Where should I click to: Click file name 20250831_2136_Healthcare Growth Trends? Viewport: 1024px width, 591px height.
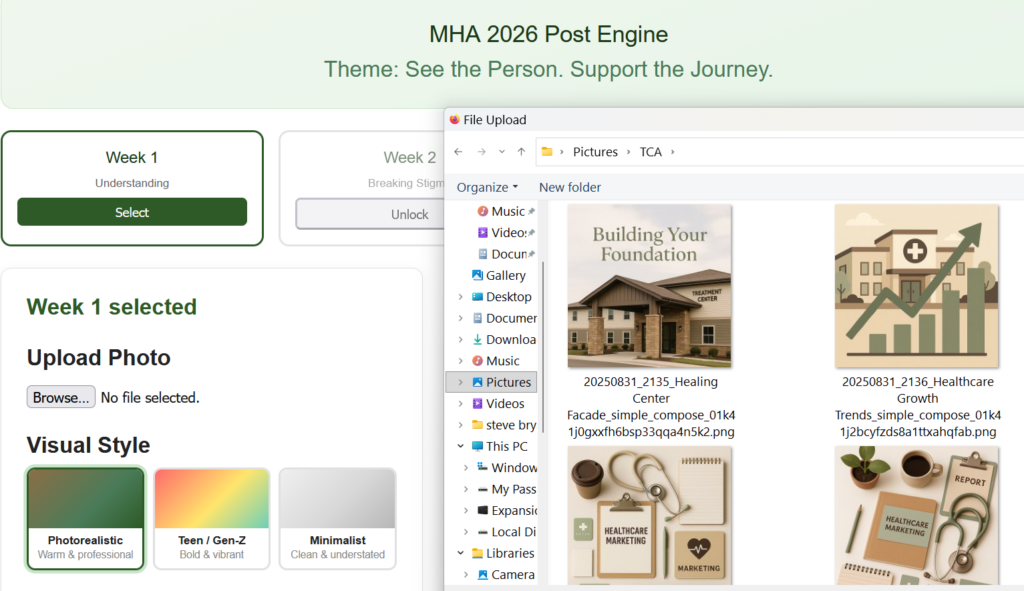click(918, 406)
